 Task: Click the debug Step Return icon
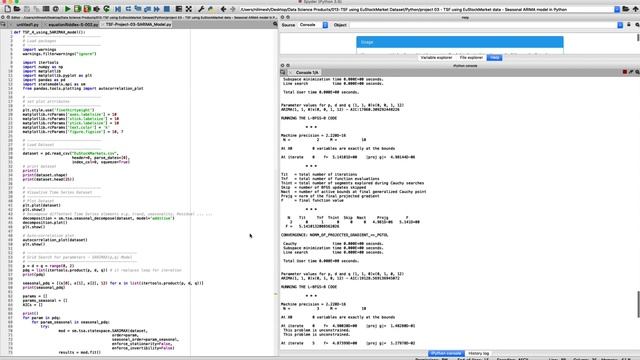(147, 9)
